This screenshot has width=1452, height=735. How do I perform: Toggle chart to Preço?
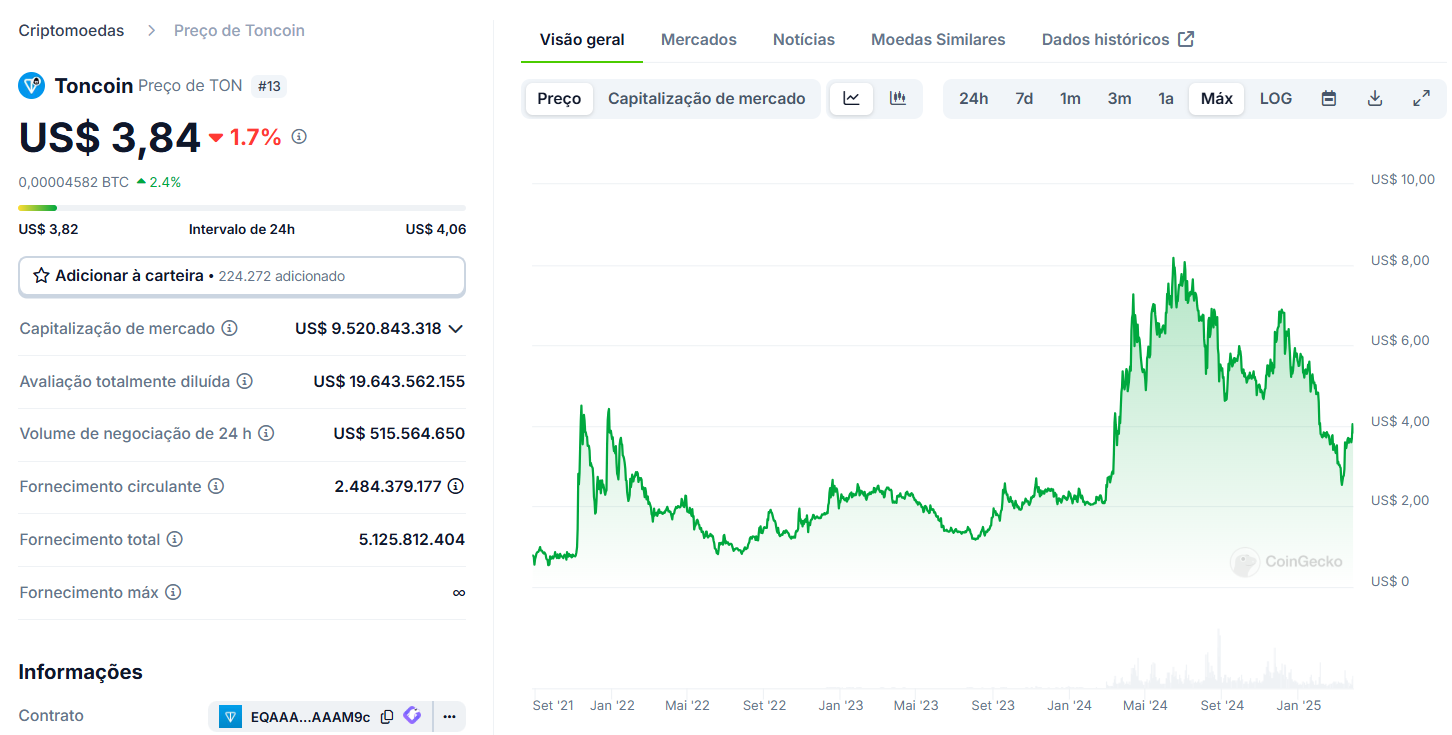tap(559, 99)
